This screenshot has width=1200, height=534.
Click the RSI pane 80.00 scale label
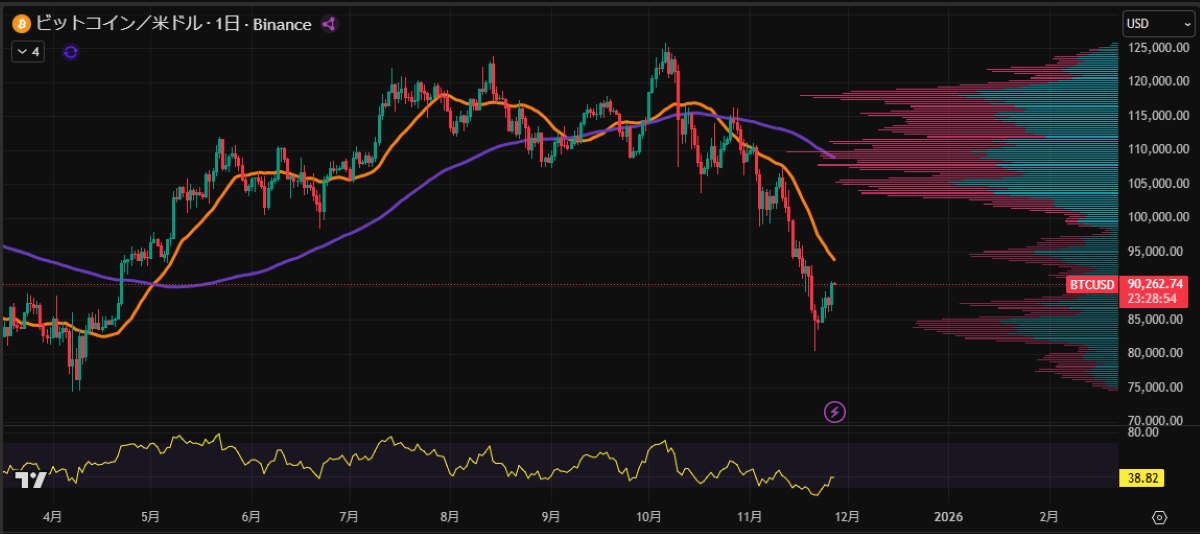1143,433
